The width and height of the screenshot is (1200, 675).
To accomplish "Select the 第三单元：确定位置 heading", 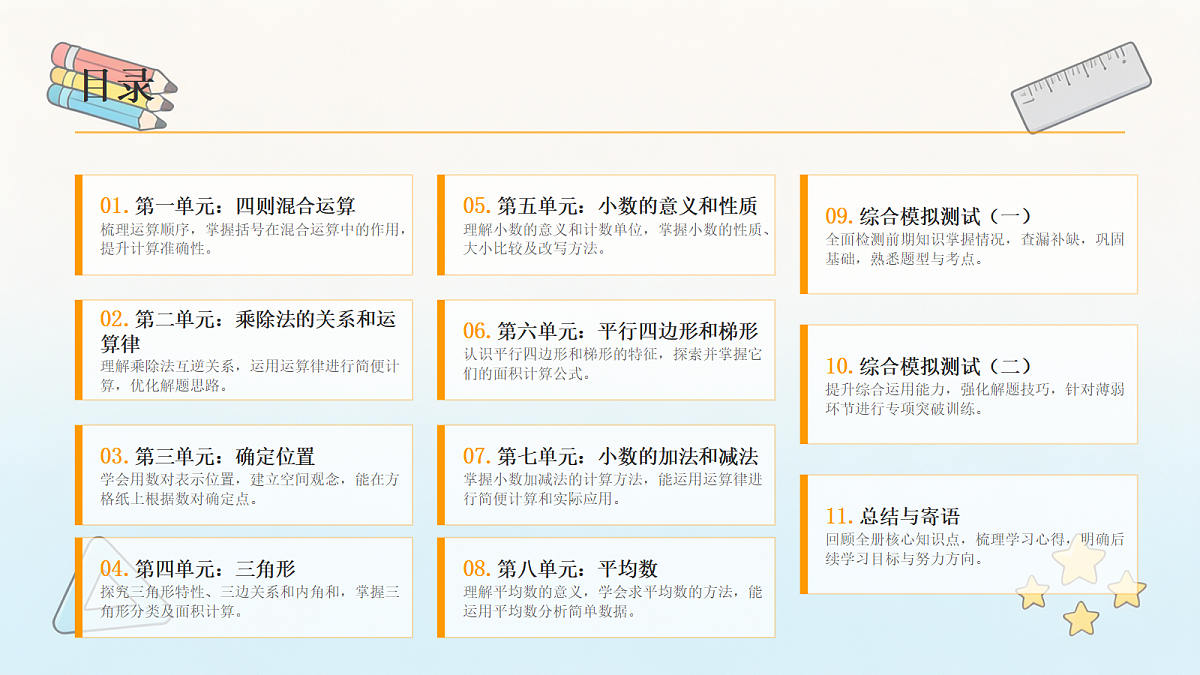I will click(x=225, y=457).
